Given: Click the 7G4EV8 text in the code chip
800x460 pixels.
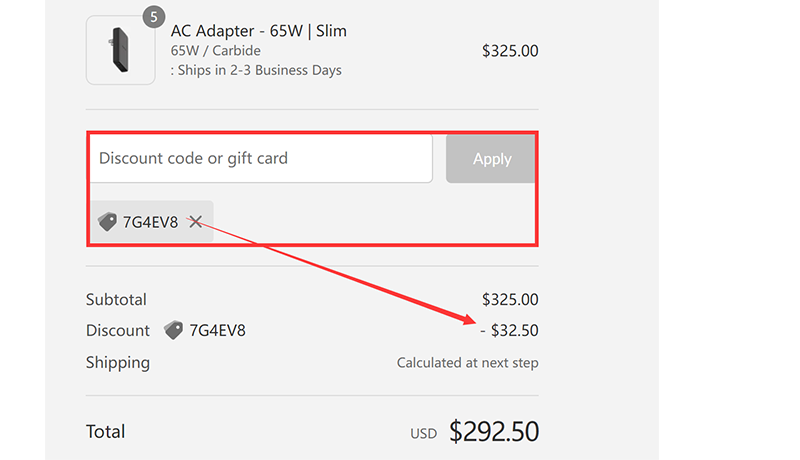Looking at the screenshot, I should coord(150,222).
